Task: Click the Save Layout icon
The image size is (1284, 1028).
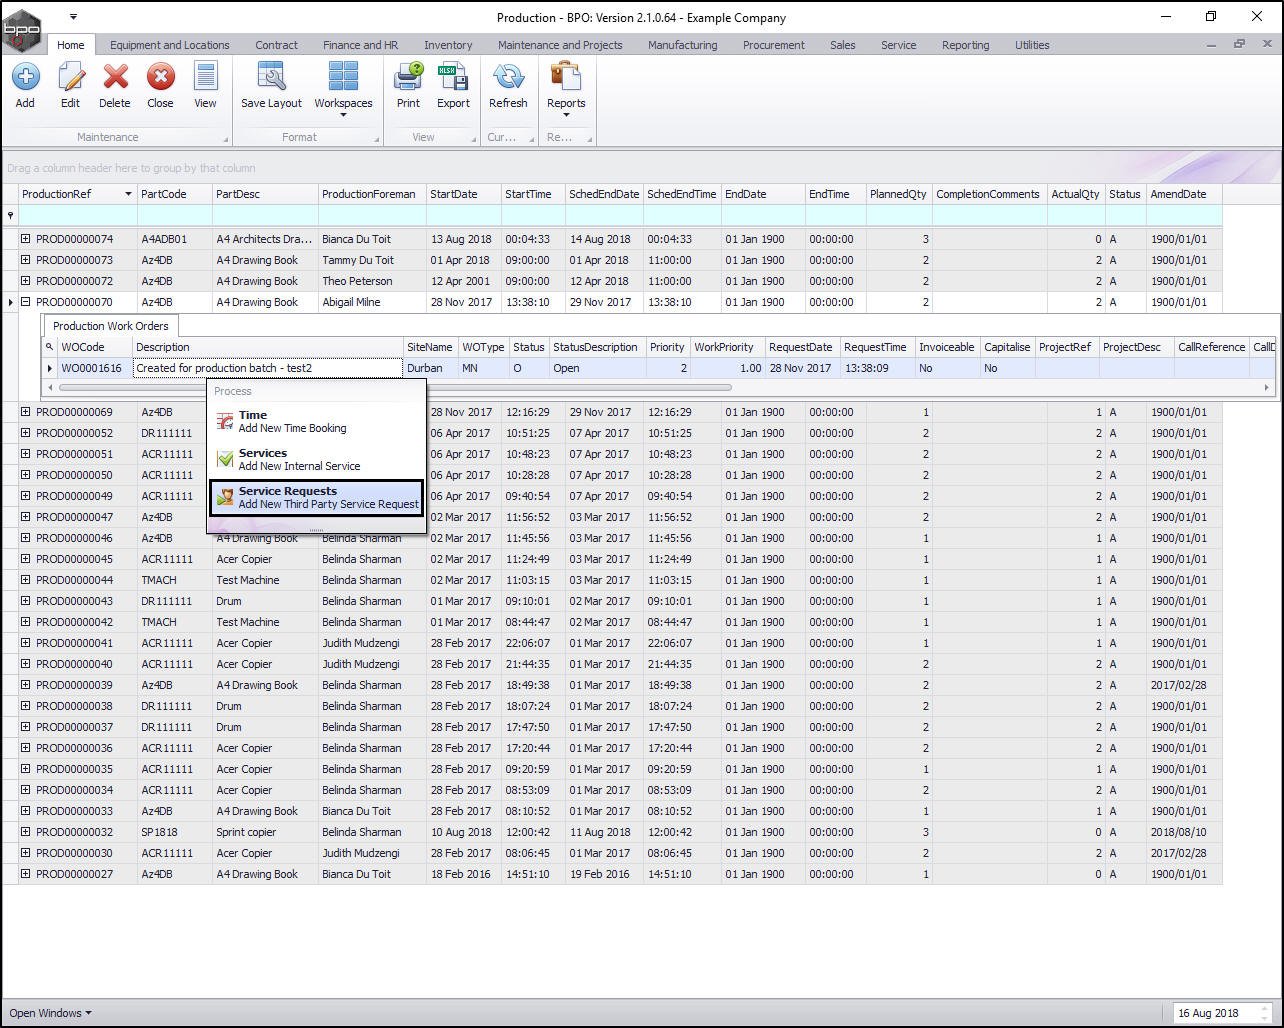Action: click(271, 78)
